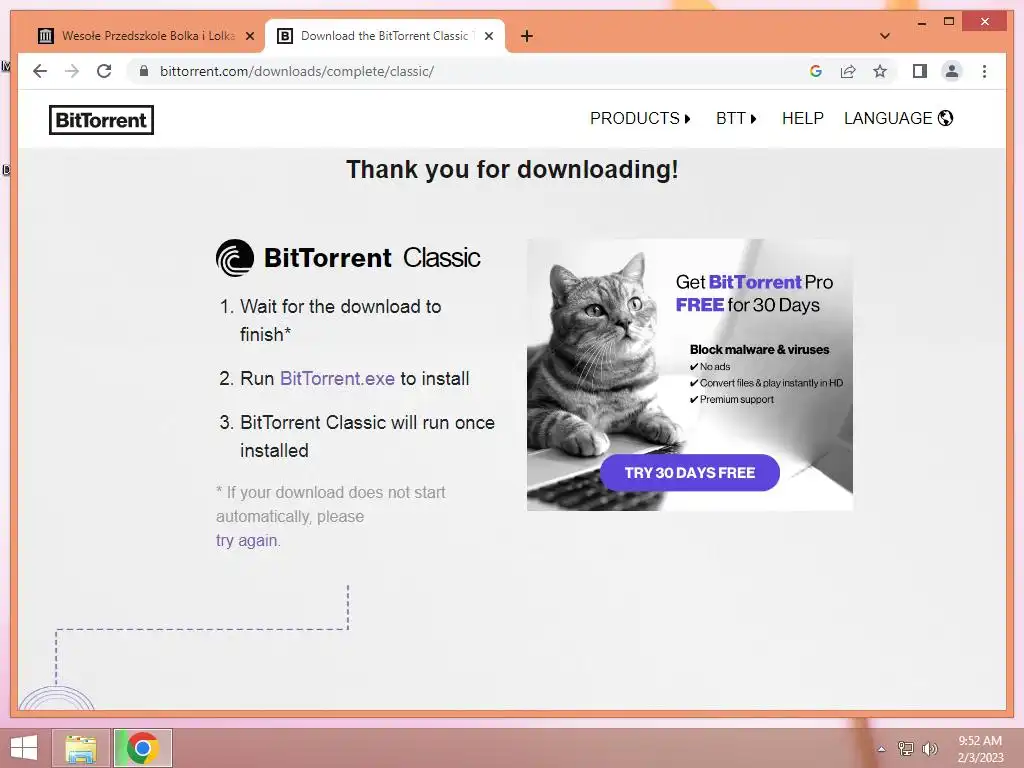Expand the tab search chevron
The image size is (1024, 768).
[x=885, y=36]
